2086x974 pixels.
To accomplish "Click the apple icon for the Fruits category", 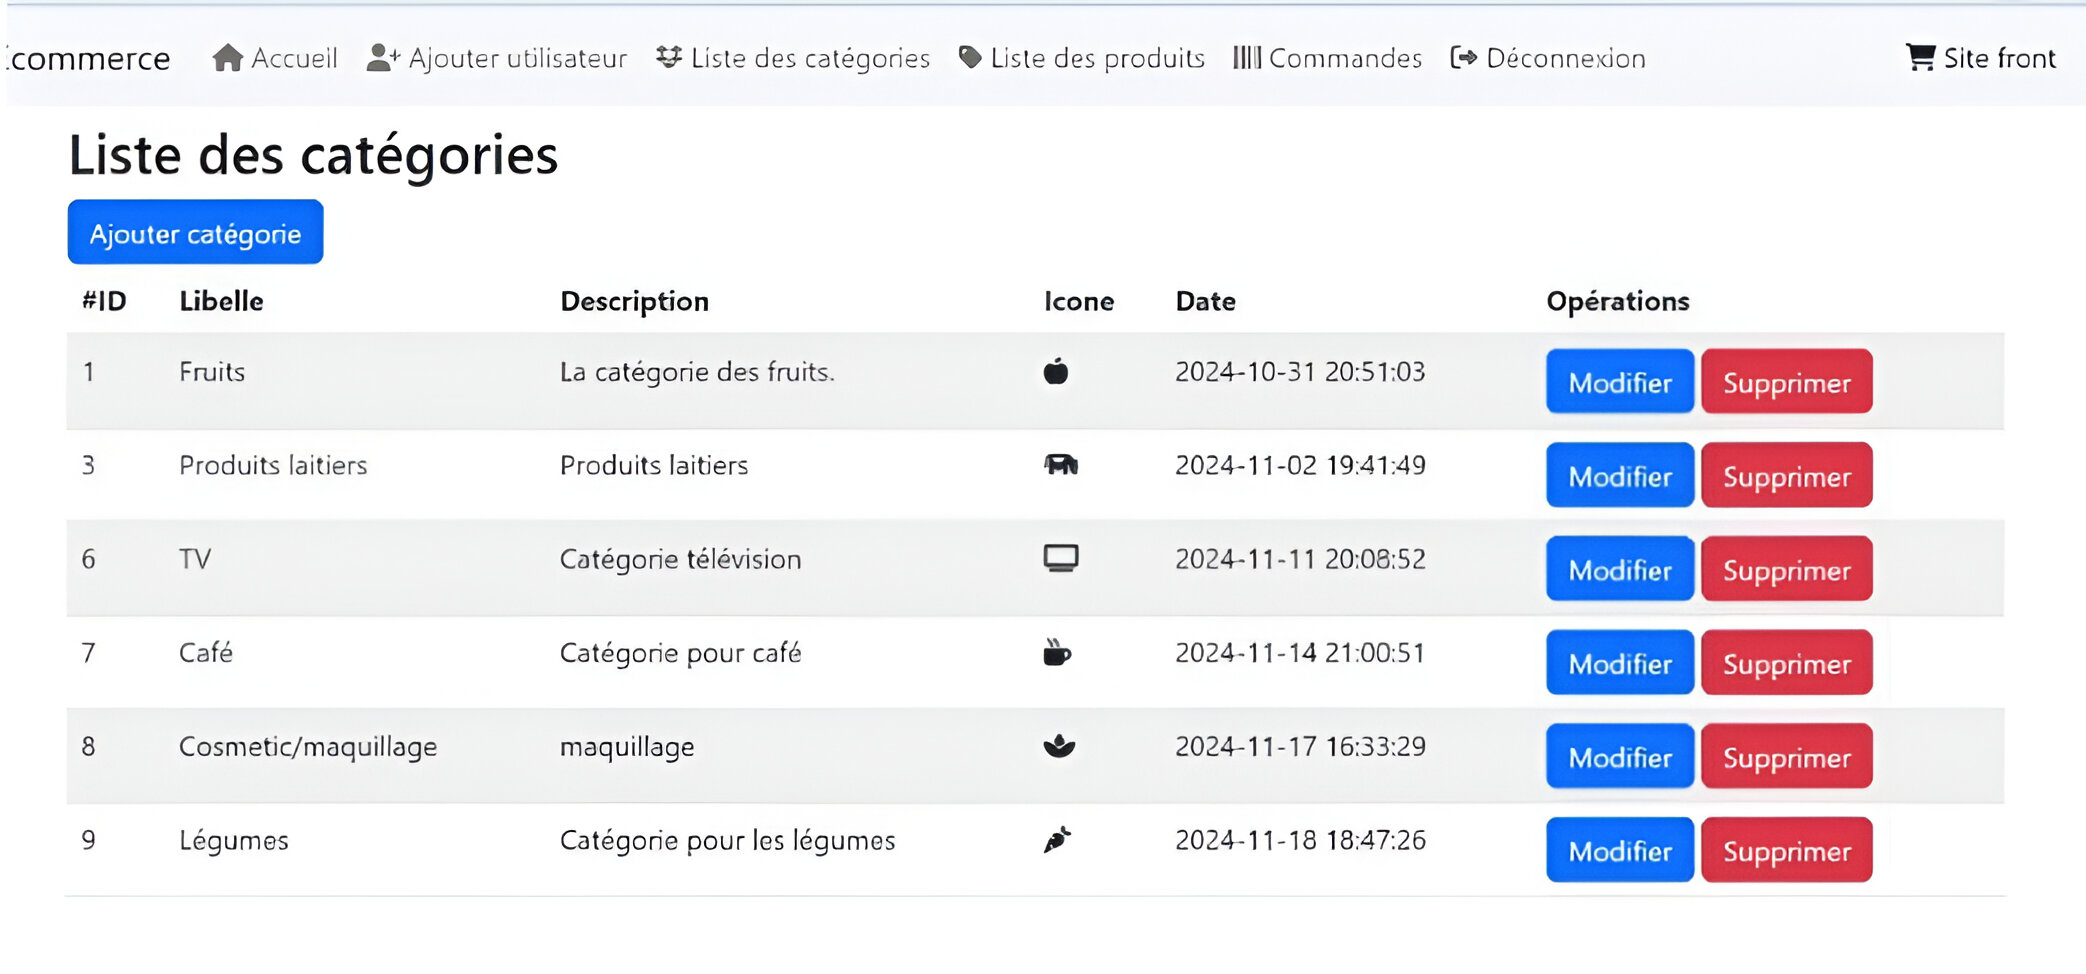I will (1056, 371).
